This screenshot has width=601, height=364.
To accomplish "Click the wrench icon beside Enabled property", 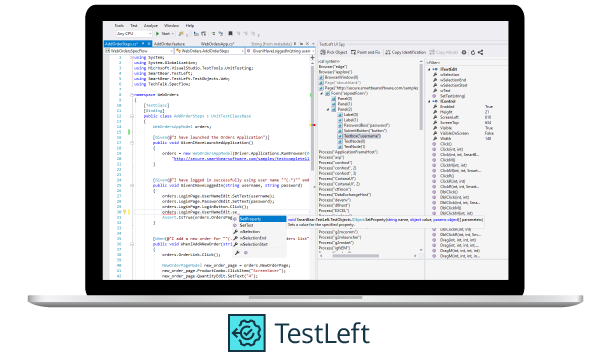I will click(x=435, y=107).
